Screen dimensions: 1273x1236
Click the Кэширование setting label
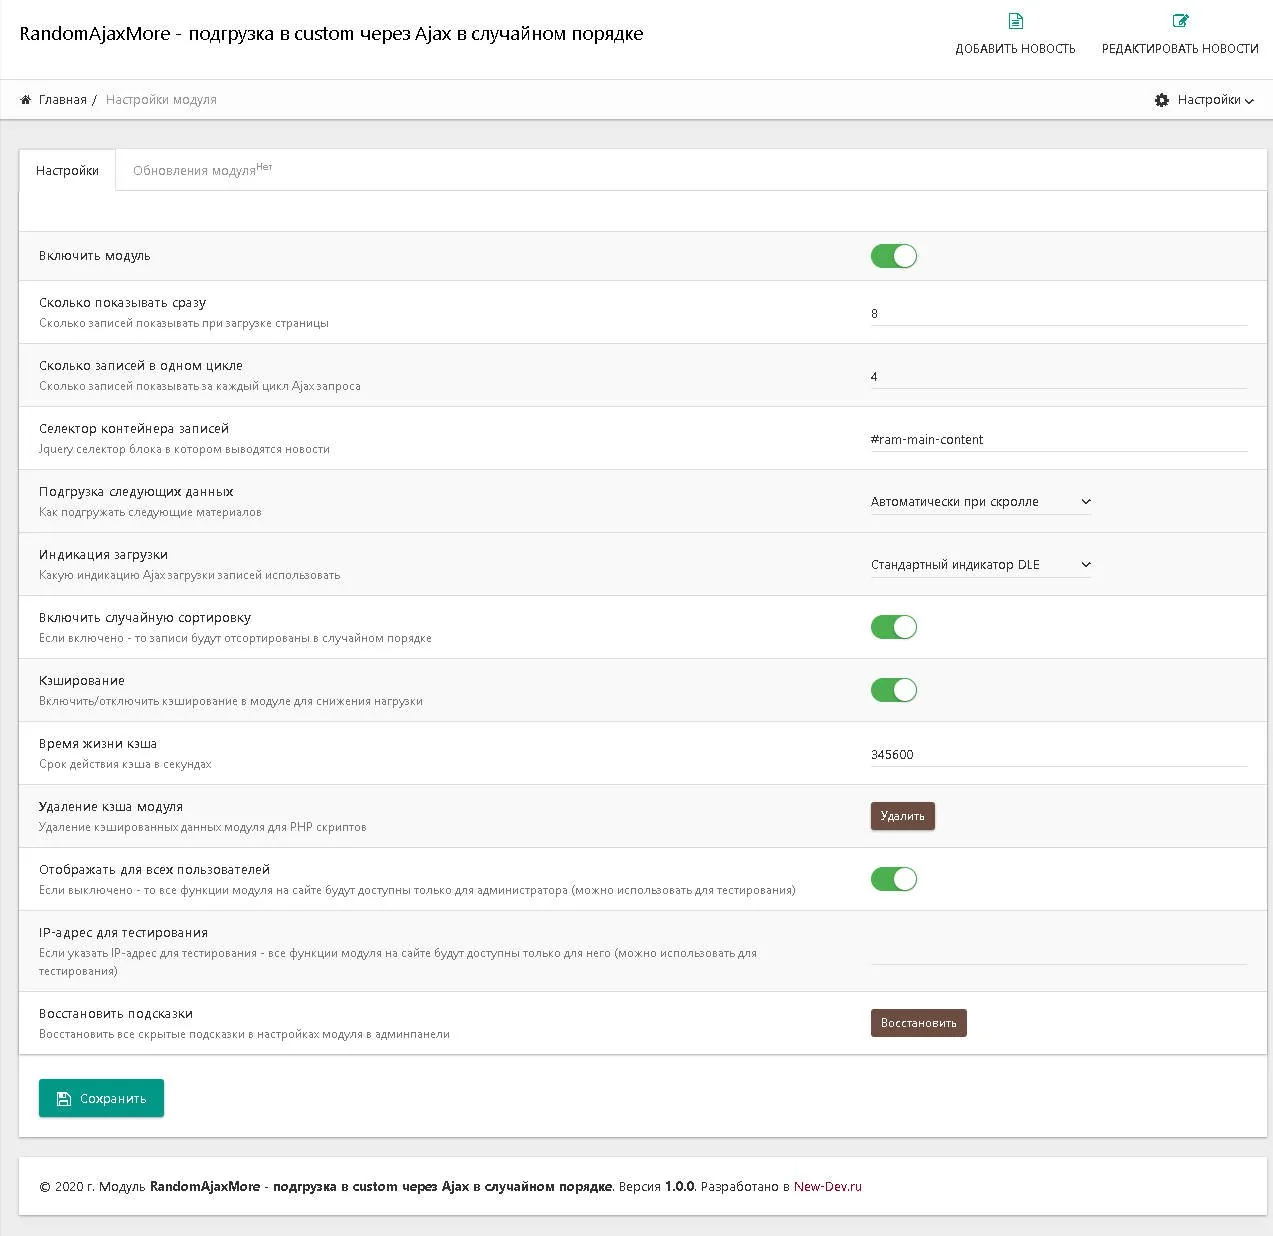coord(82,681)
